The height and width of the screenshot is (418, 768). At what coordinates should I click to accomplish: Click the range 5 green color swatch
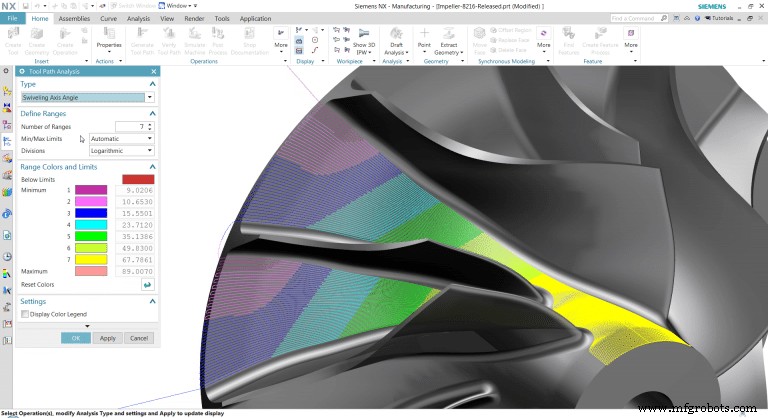(x=91, y=236)
